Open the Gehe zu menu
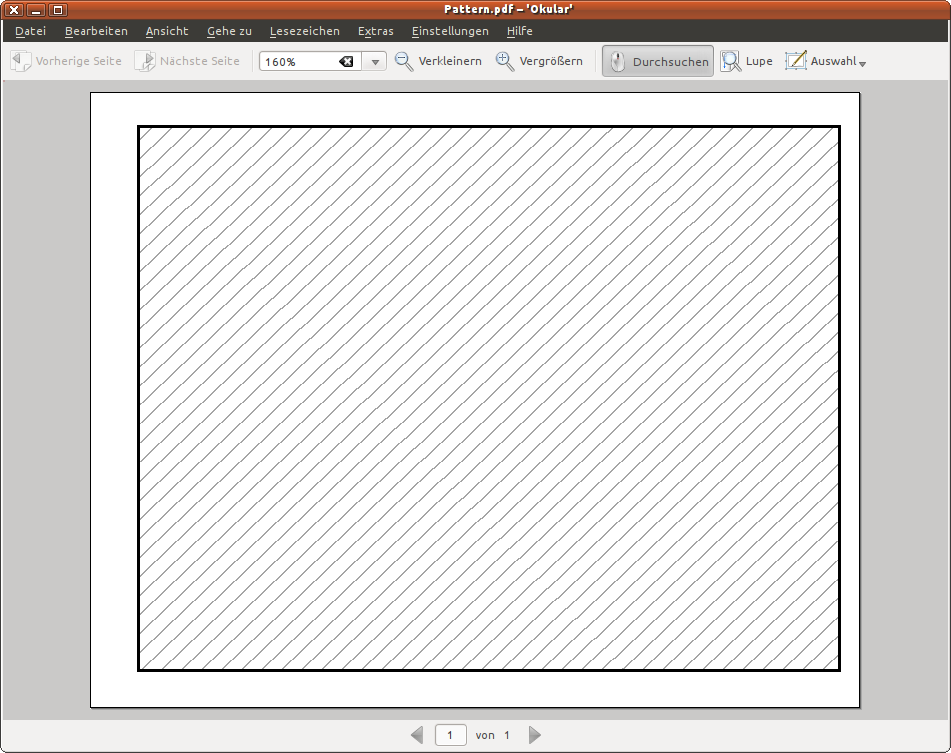The height and width of the screenshot is (753, 951). (229, 31)
